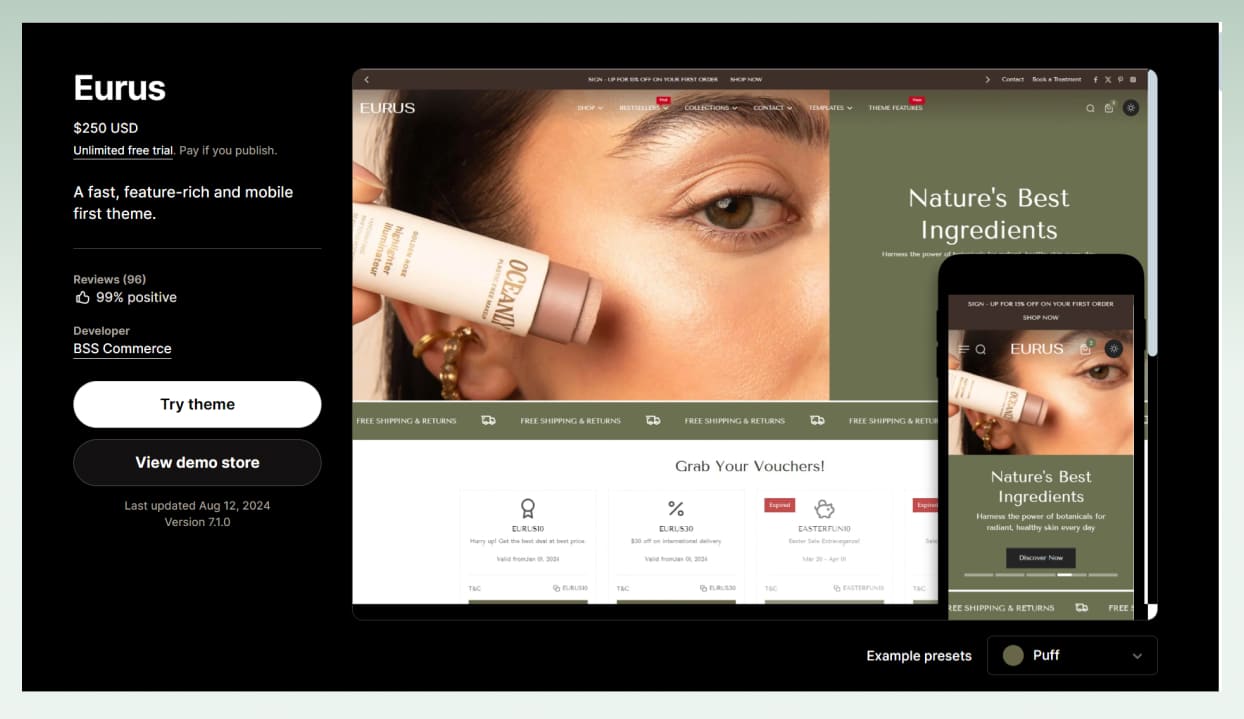Click the olive Puff preset color swatch
The width and height of the screenshot is (1244, 719).
pos(1013,655)
